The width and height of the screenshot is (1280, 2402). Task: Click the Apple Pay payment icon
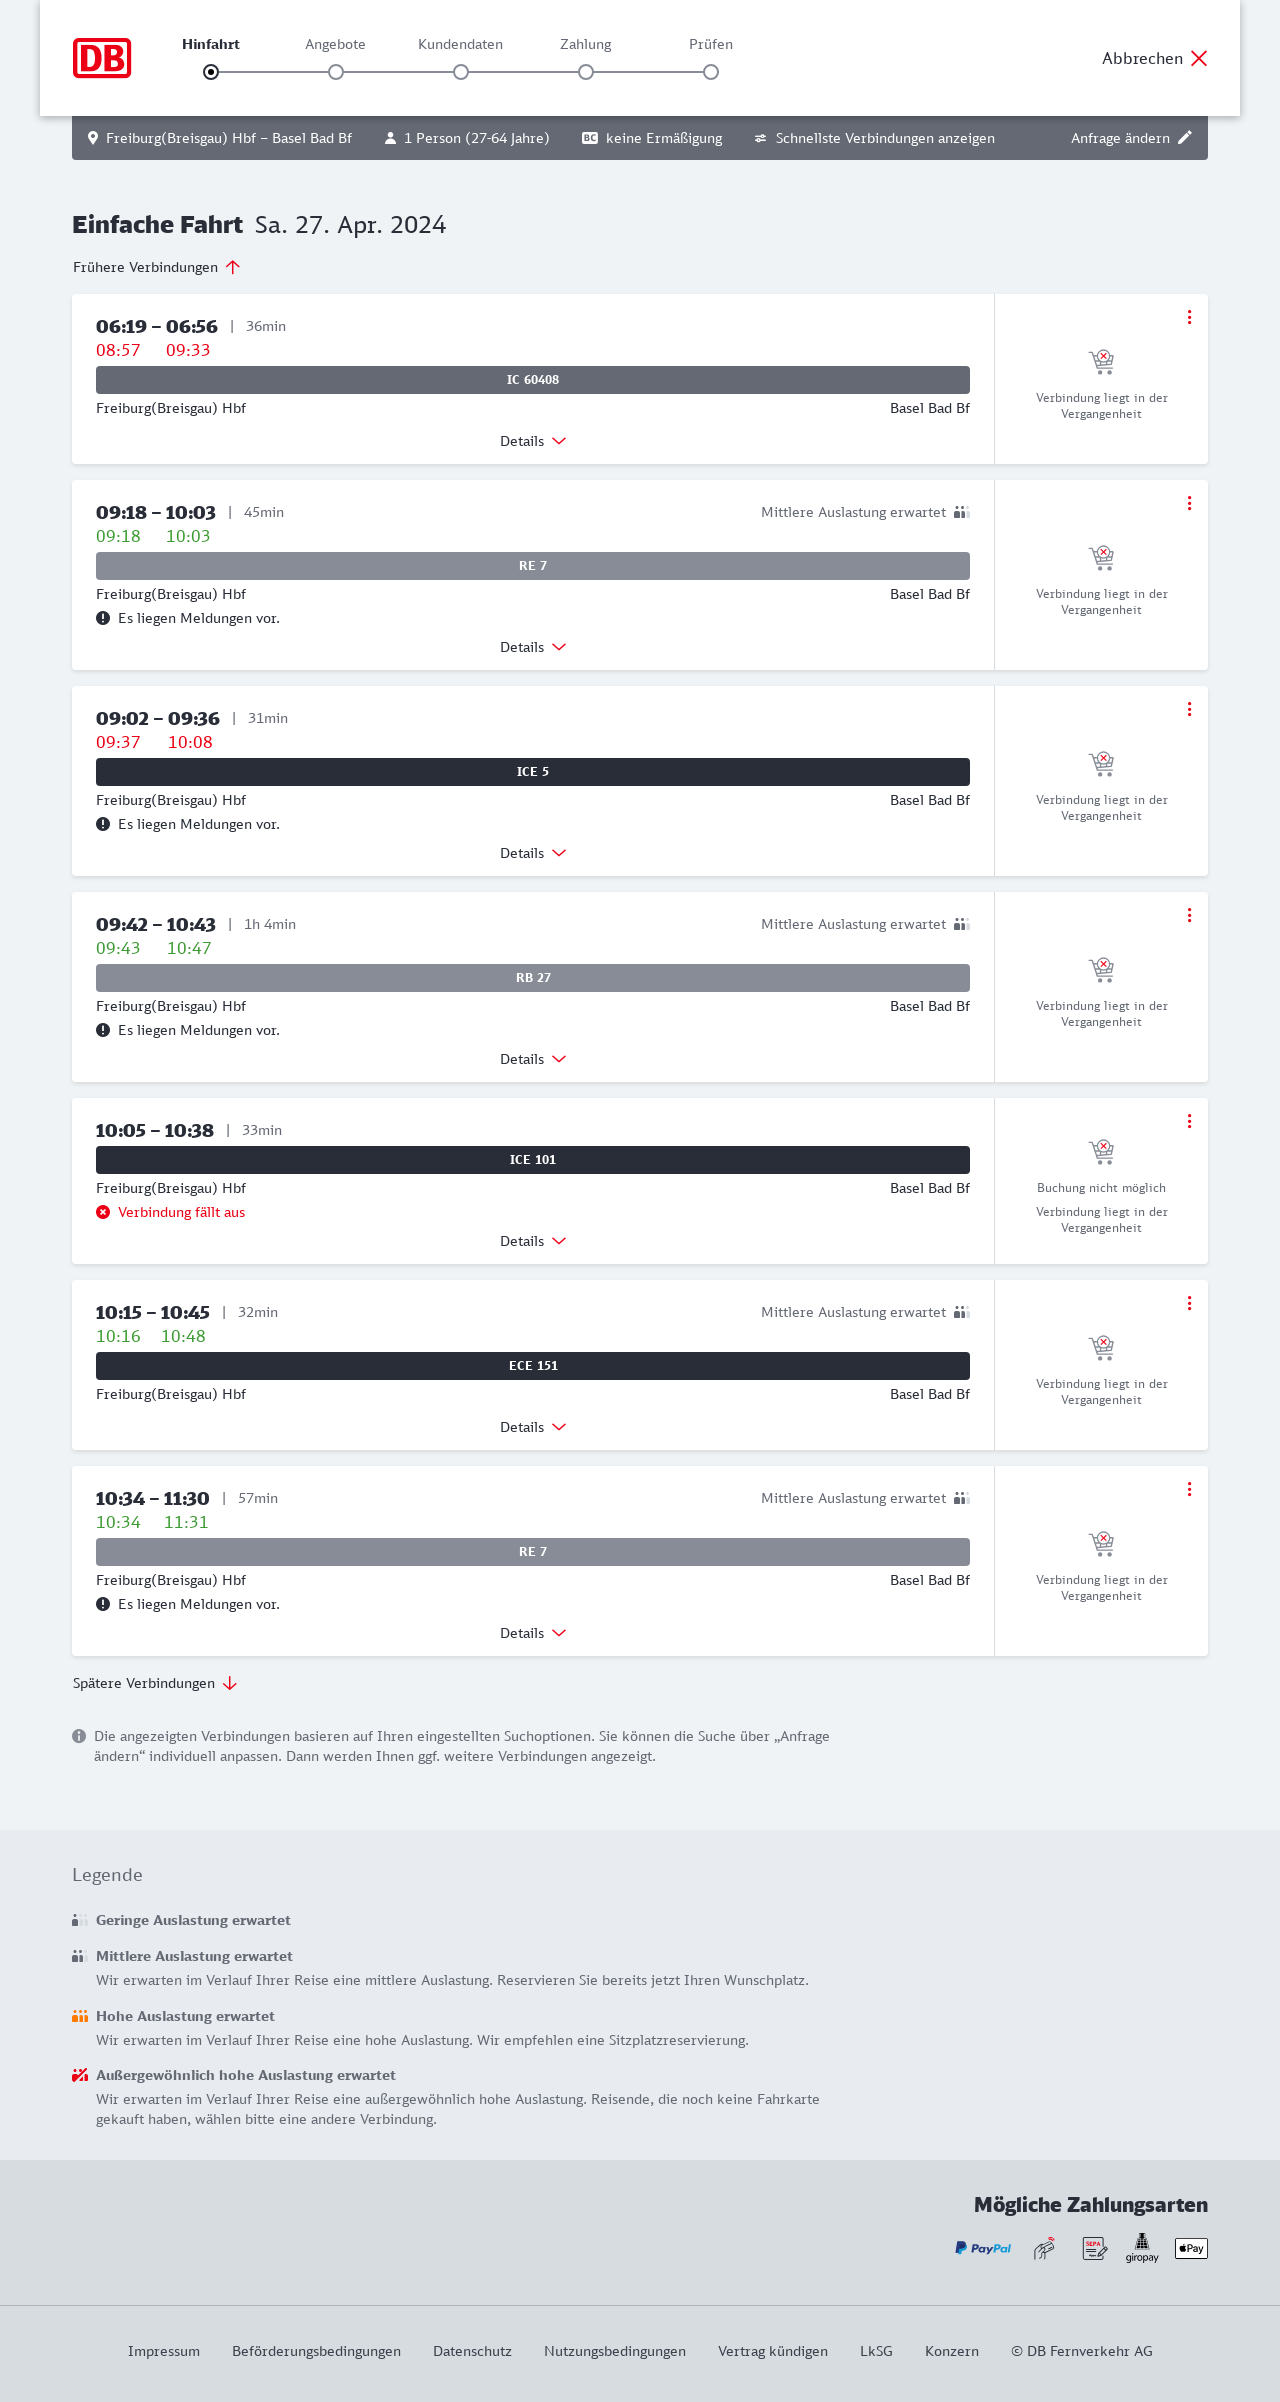click(x=1191, y=2248)
